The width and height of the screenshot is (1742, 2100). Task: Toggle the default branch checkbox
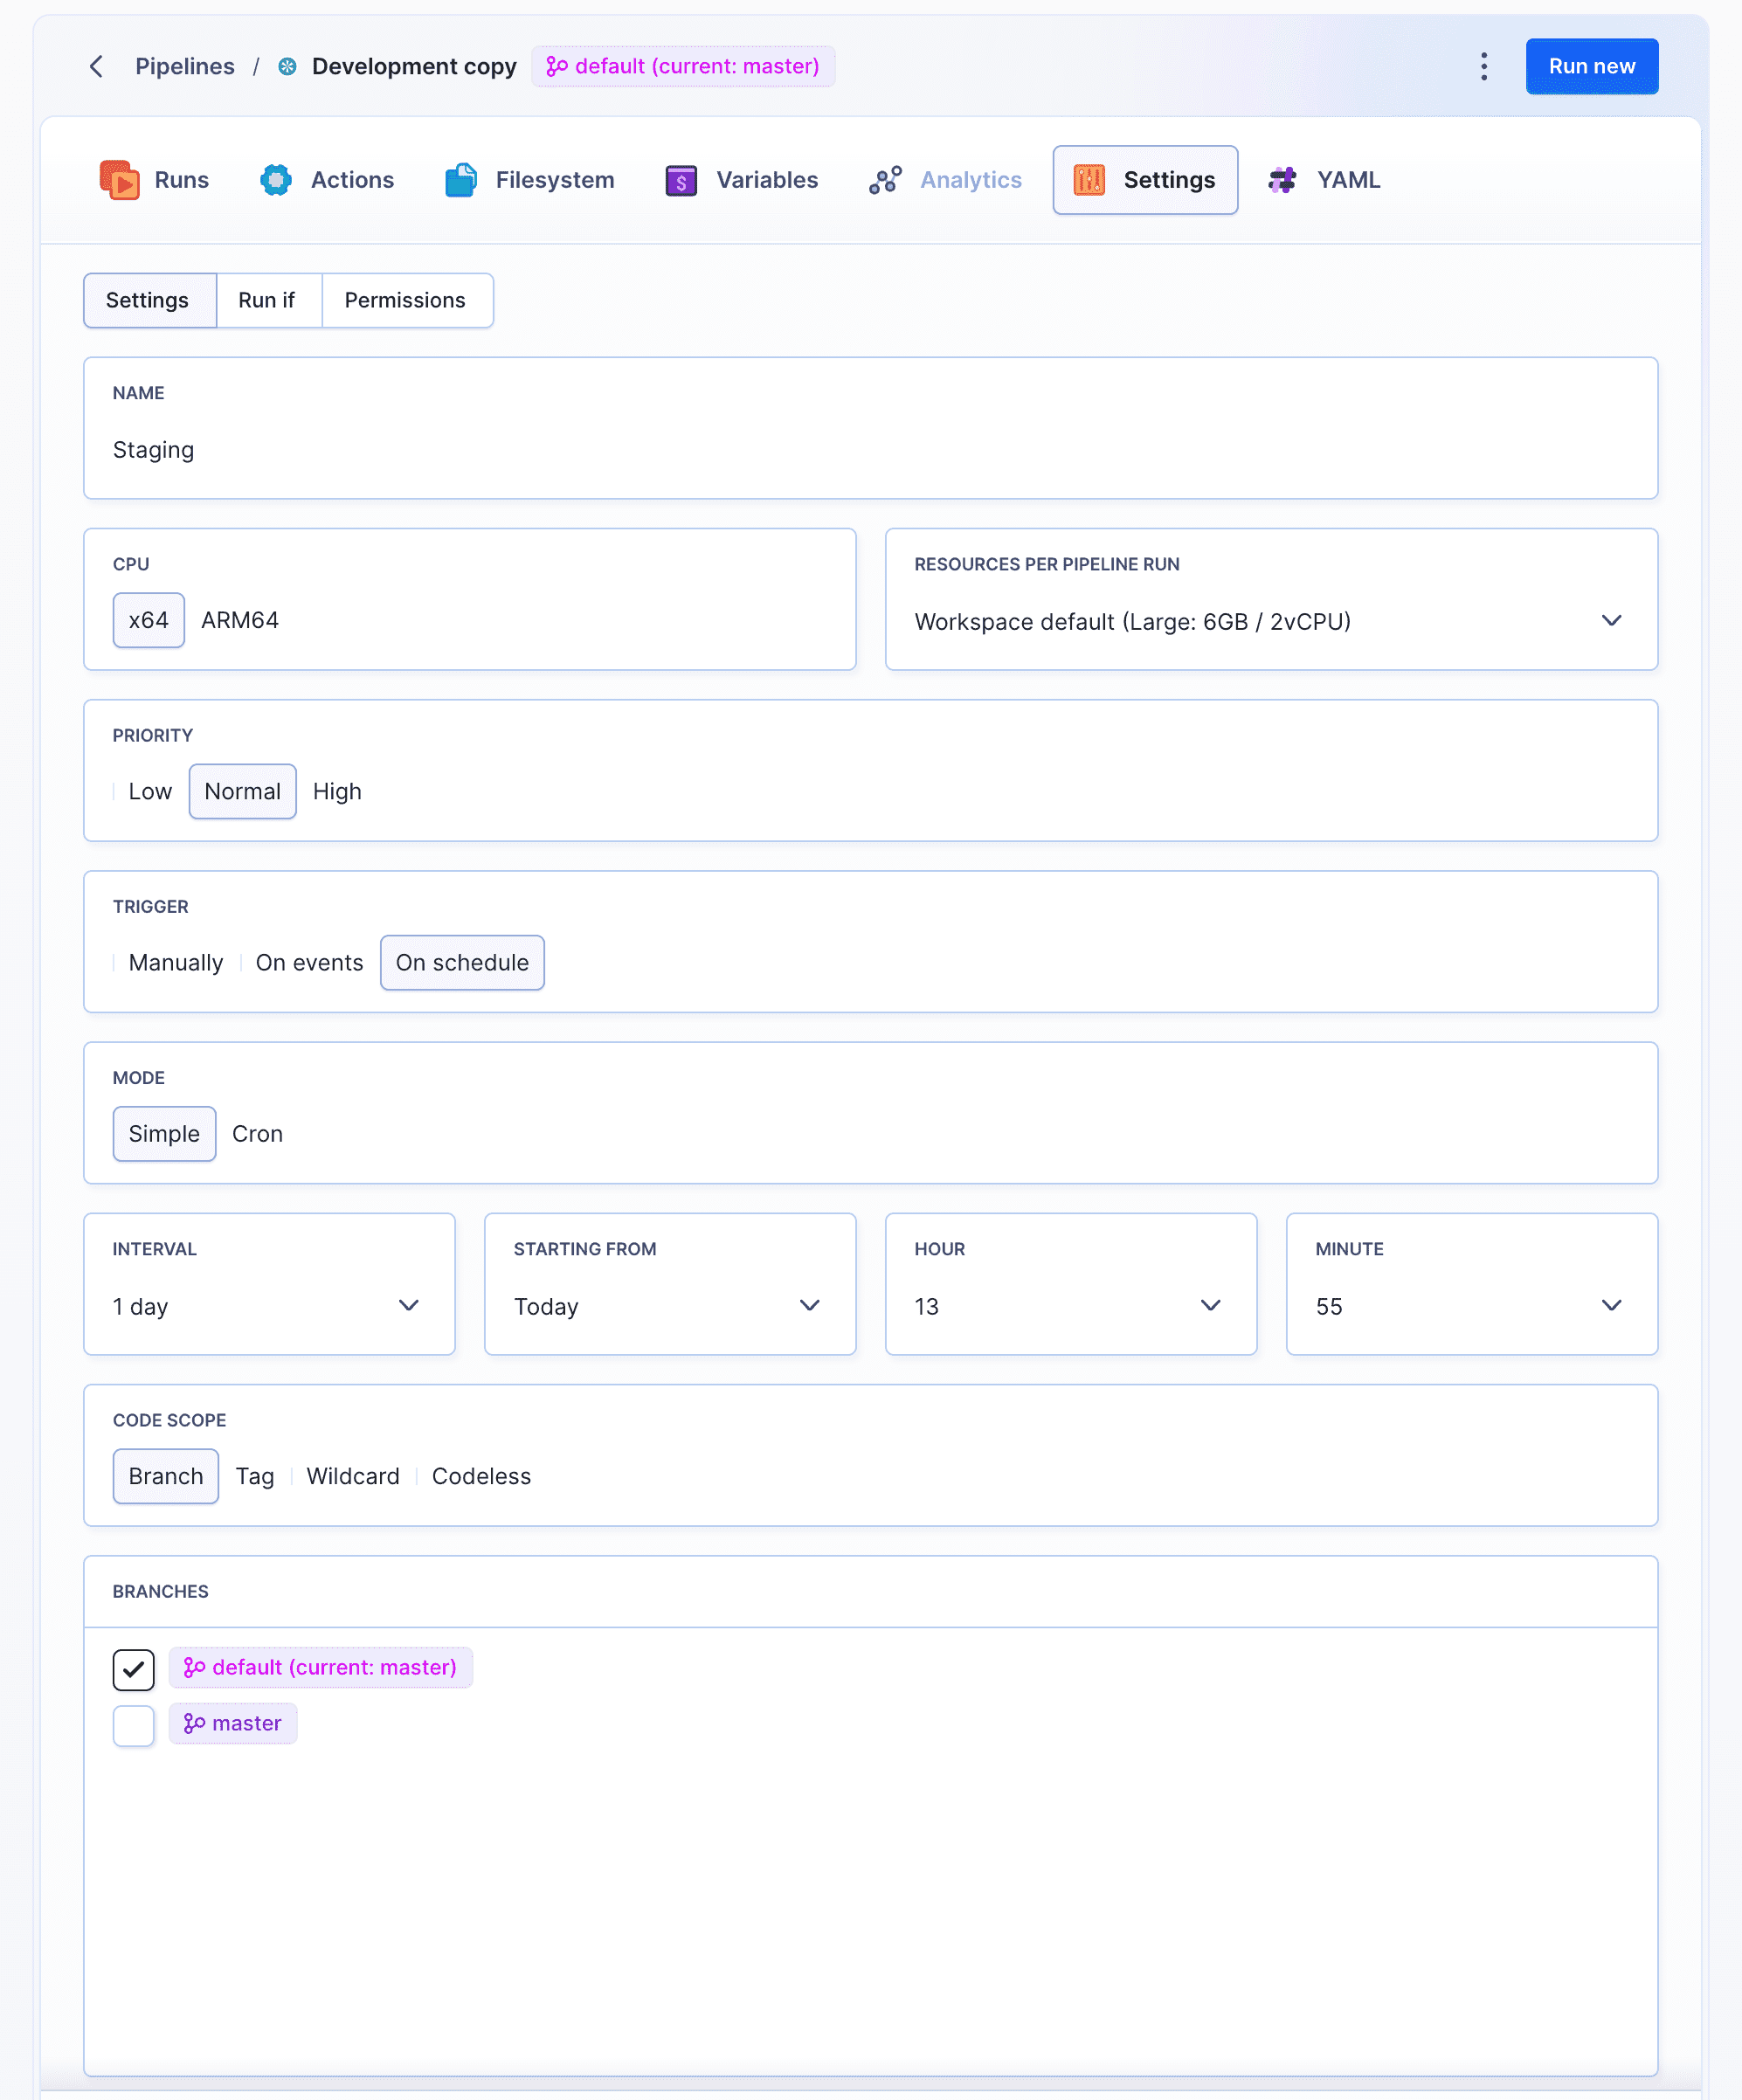pos(135,1666)
